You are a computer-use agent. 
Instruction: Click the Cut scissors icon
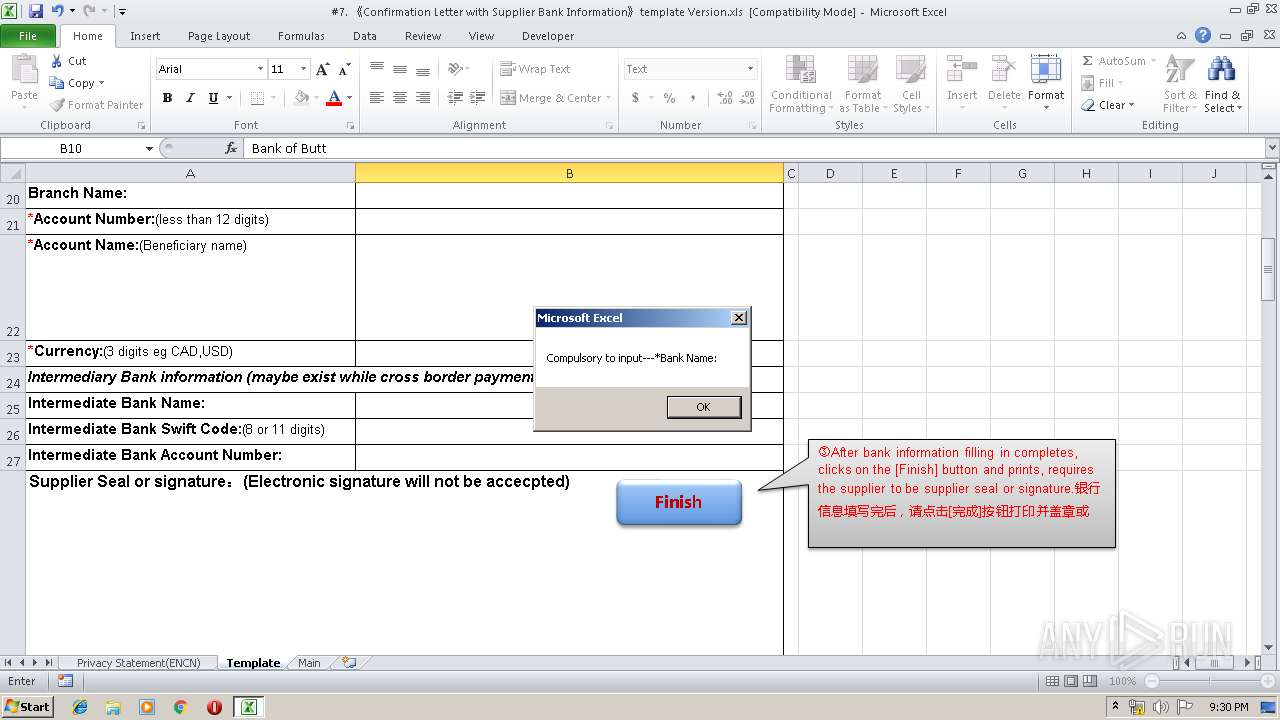click(x=57, y=61)
